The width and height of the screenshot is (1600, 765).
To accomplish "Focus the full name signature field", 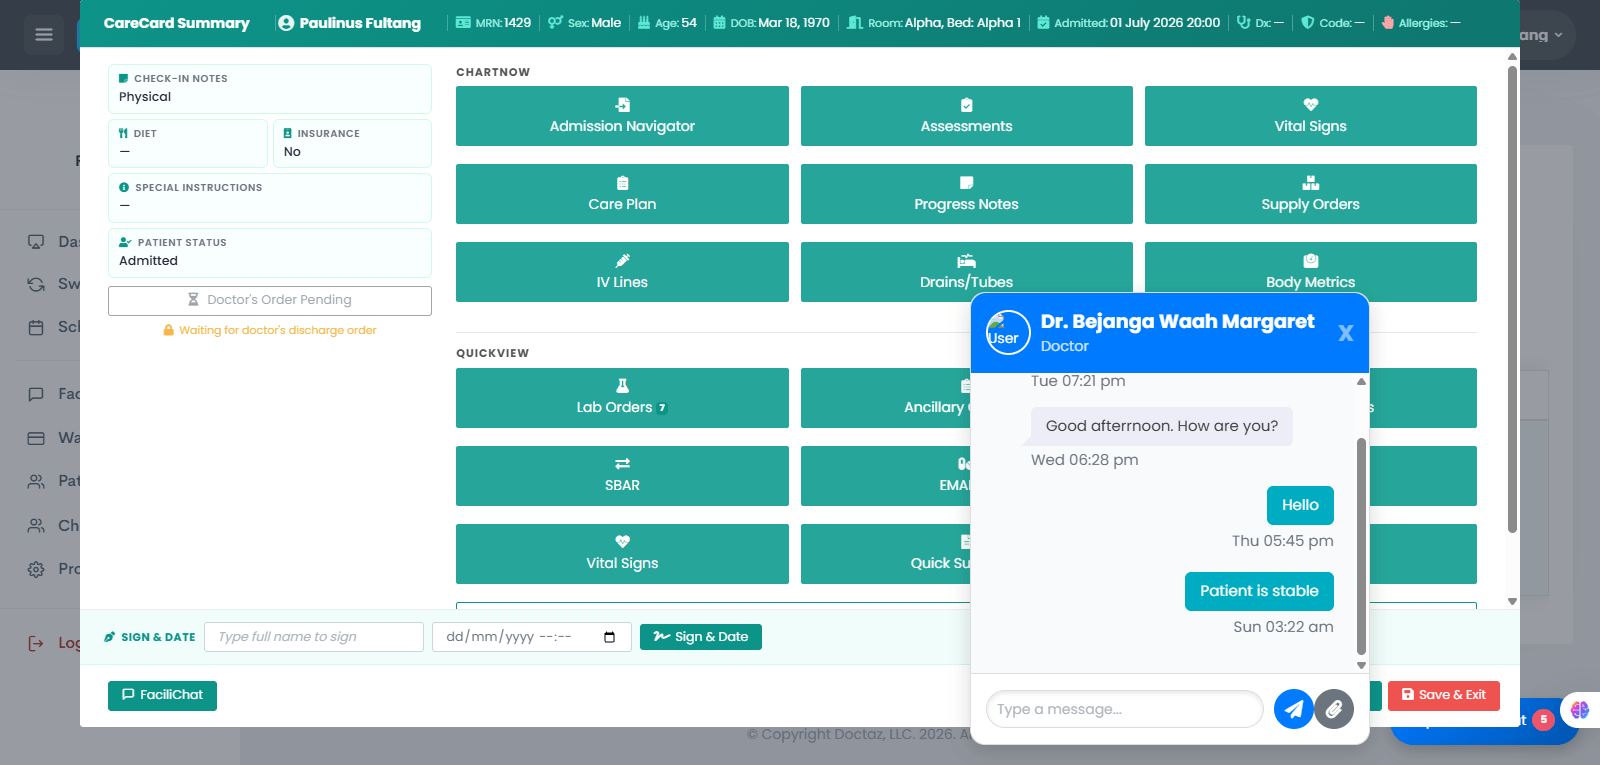I will point(314,637).
